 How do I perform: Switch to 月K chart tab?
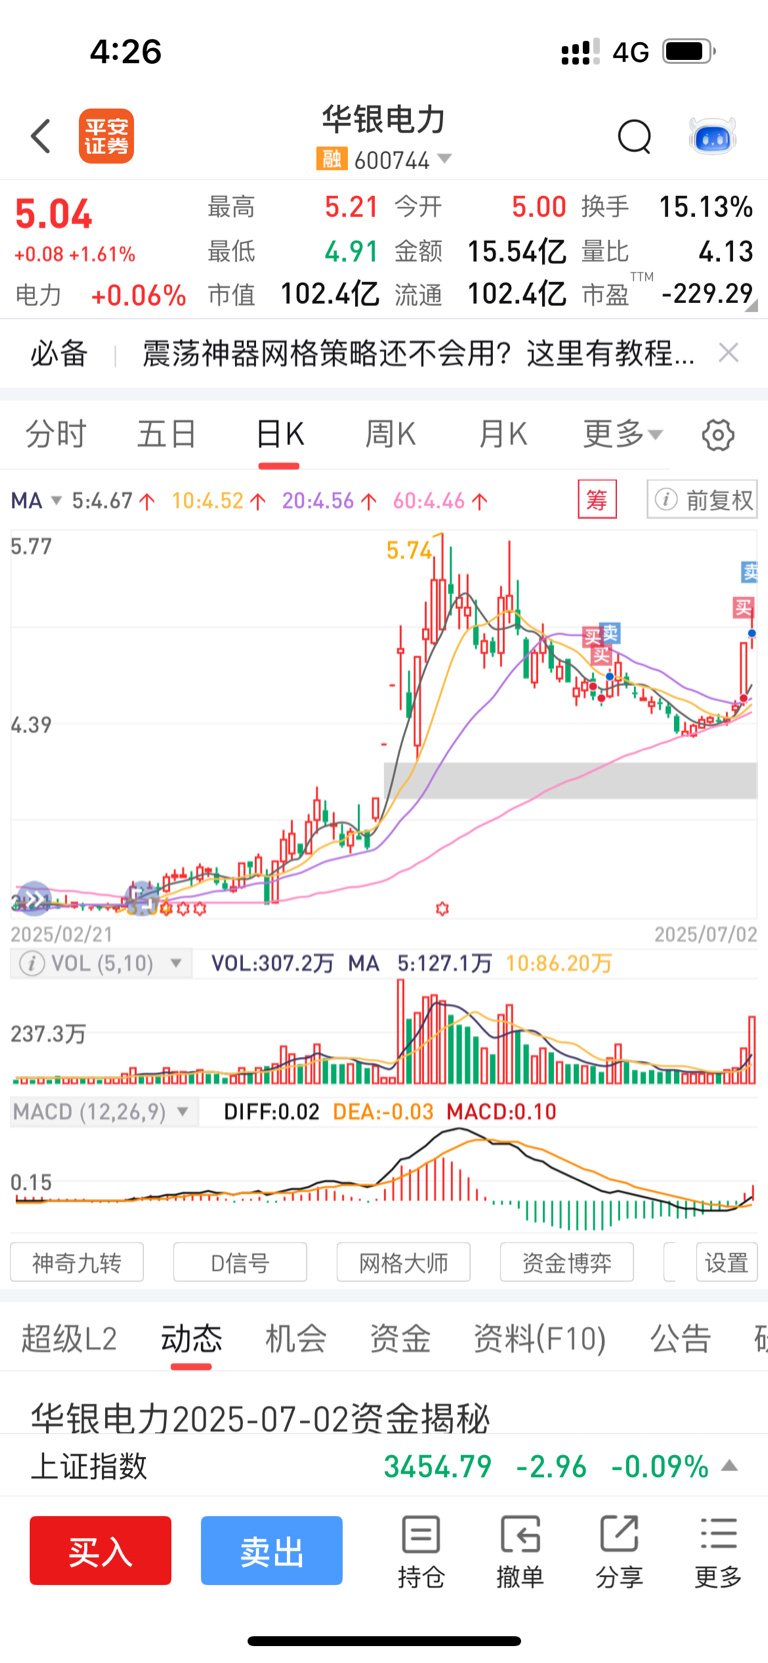click(x=502, y=434)
